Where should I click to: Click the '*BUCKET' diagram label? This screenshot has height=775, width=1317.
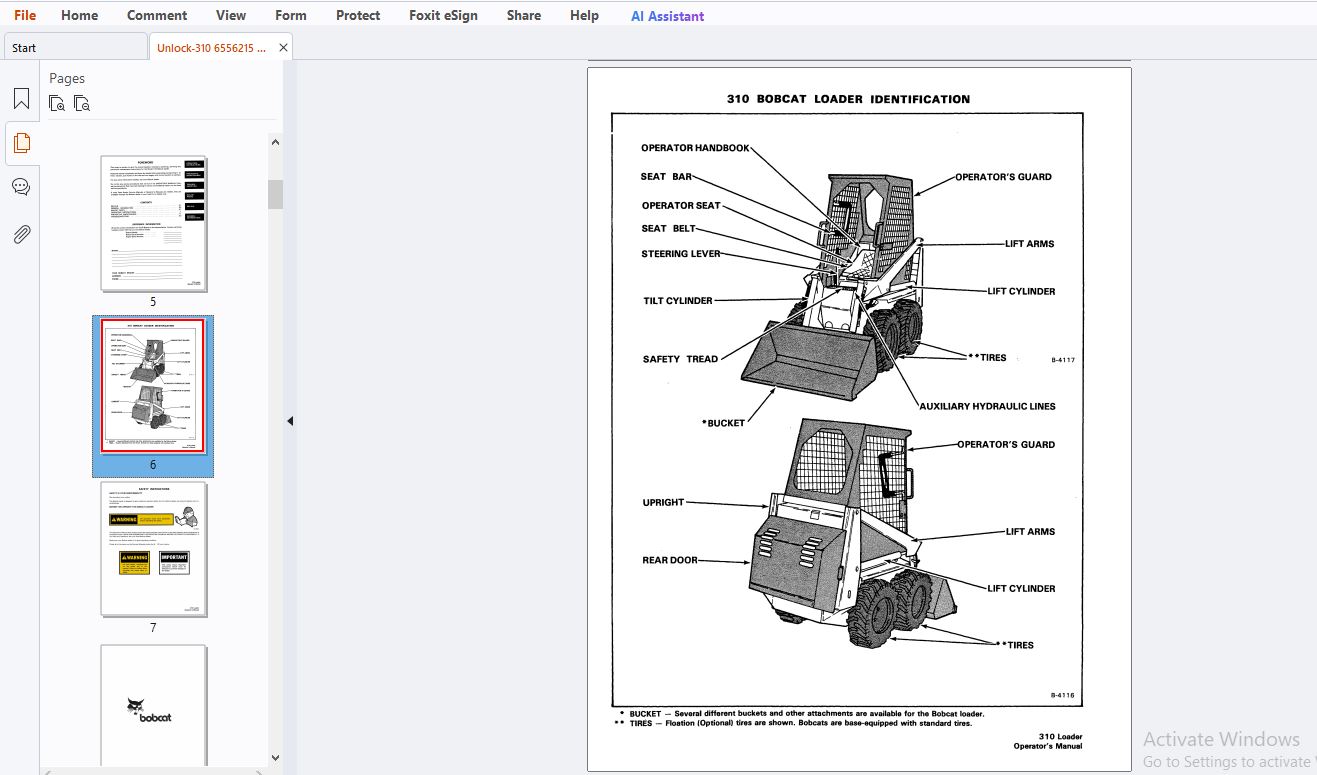tap(723, 423)
